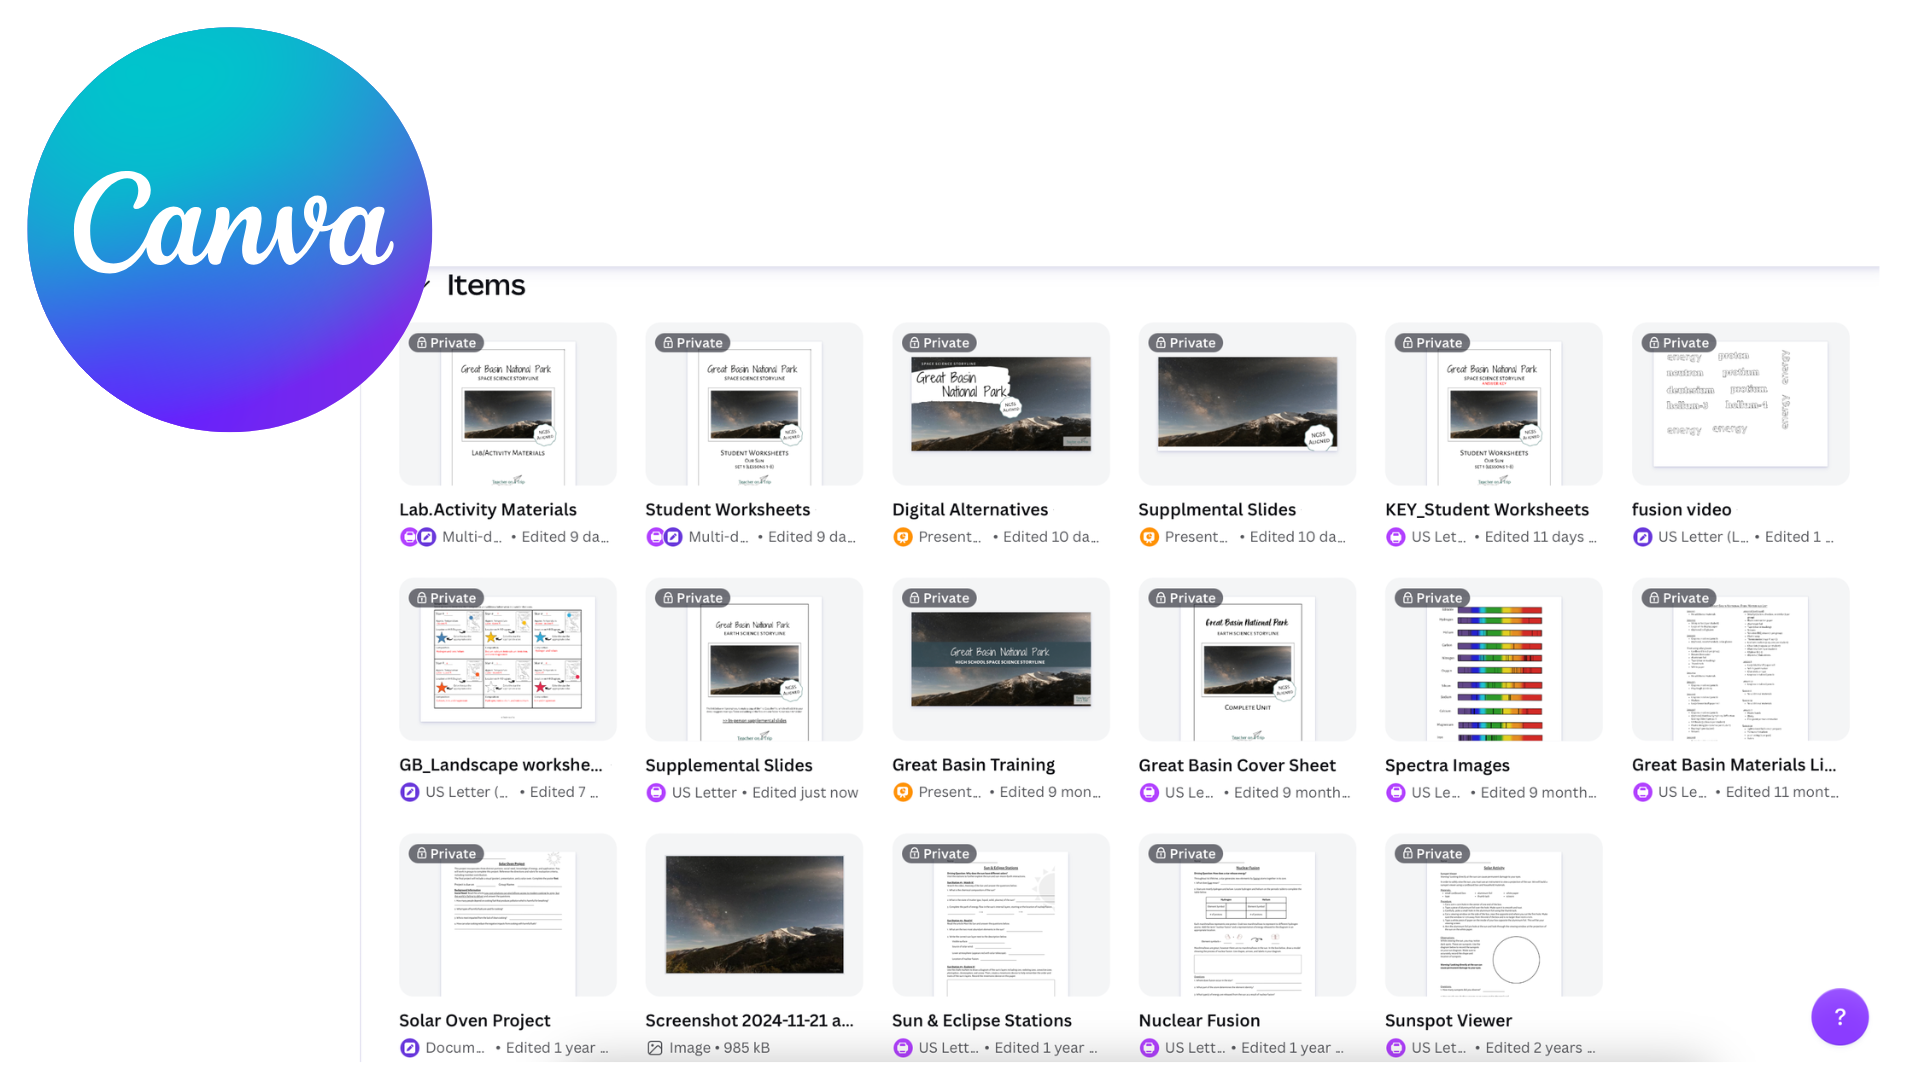1920x1080 pixels.
Task: Click the Sunspot Viewer title
Action: (x=1448, y=1021)
